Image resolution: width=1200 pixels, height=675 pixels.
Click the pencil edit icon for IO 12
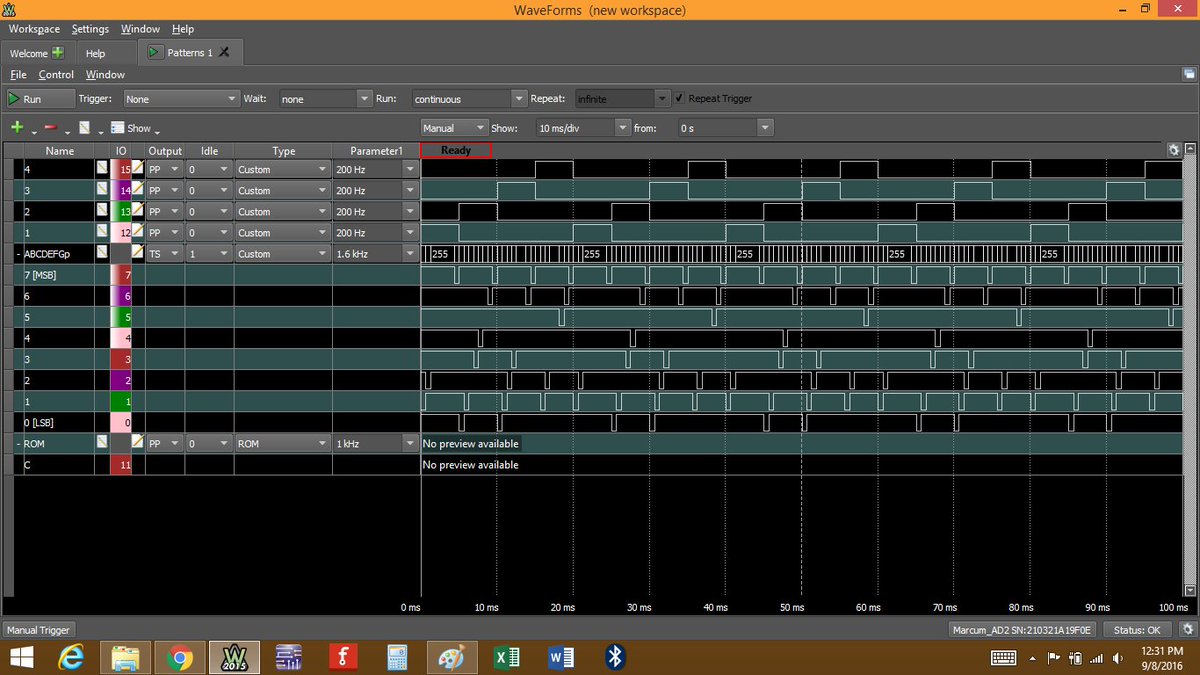coord(139,232)
